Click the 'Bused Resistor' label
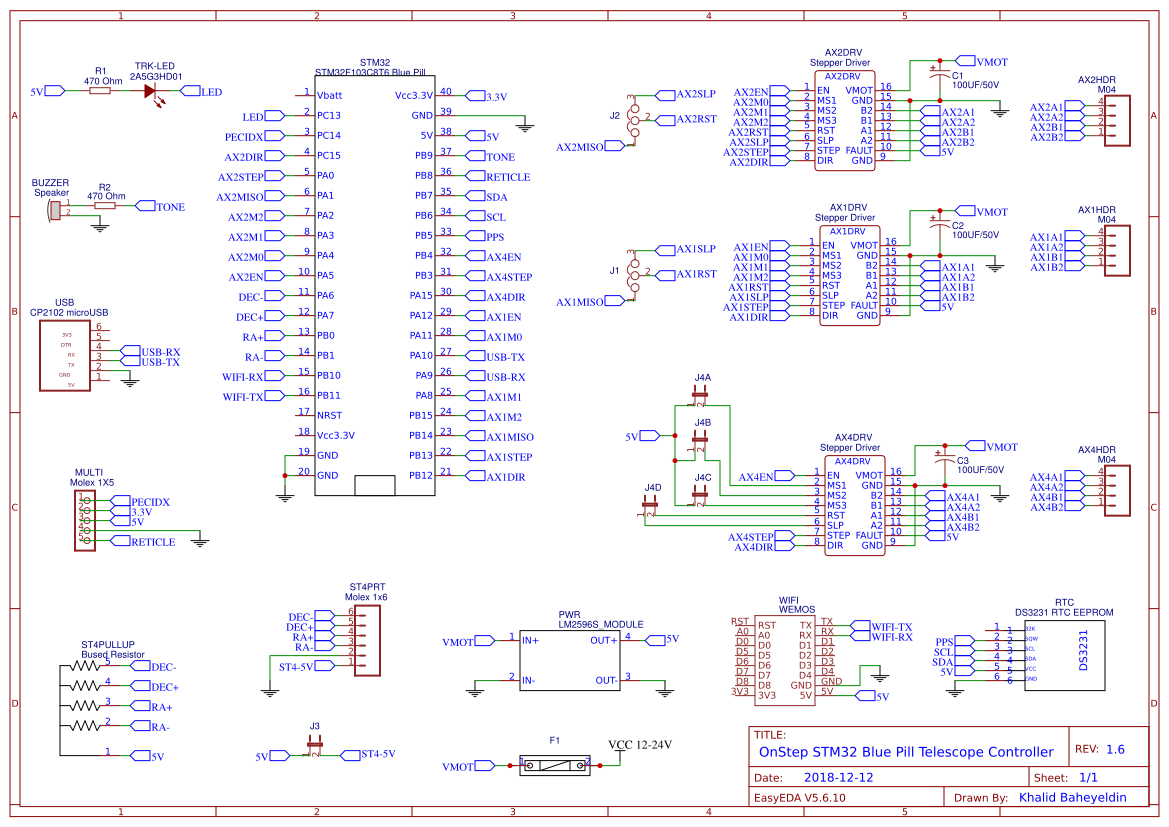1169x827 pixels. 113,654
